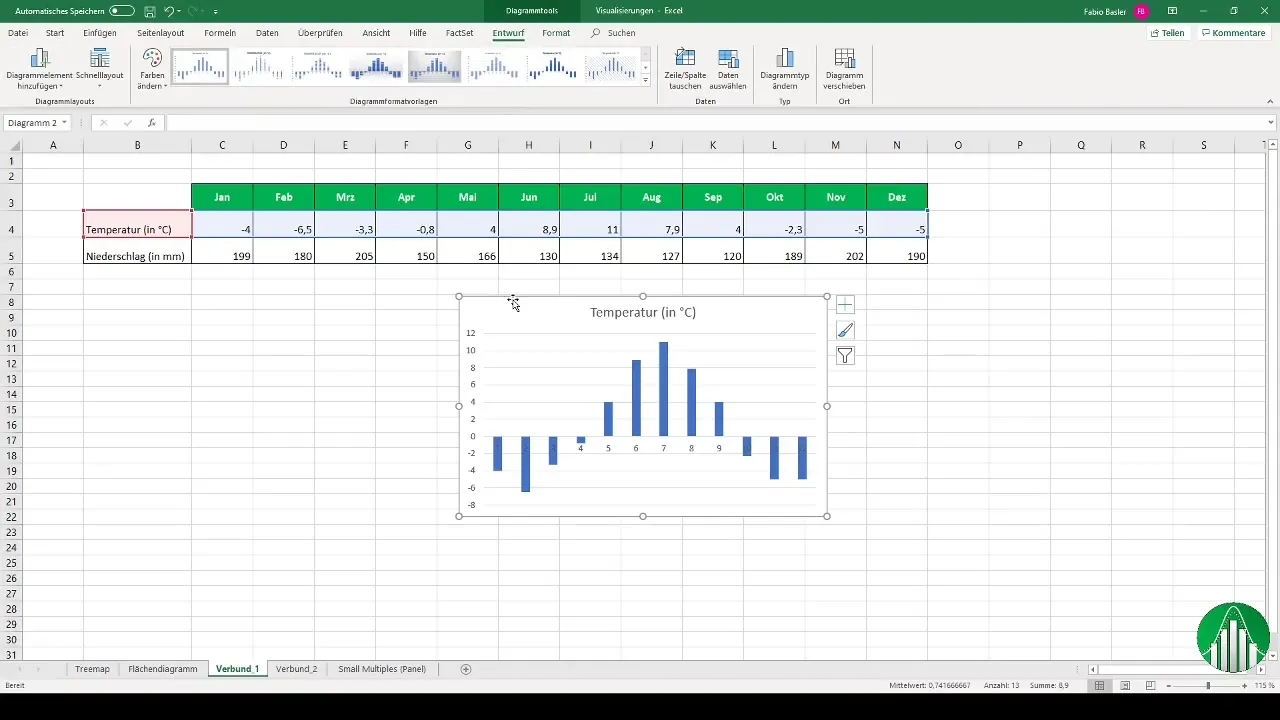
Task: Toggle Automatisches Speichern switch
Action: (121, 10)
